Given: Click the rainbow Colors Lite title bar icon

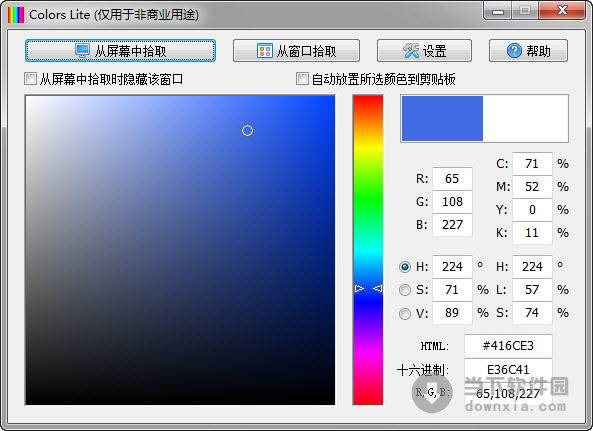Looking at the screenshot, I should click(x=16, y=15).
